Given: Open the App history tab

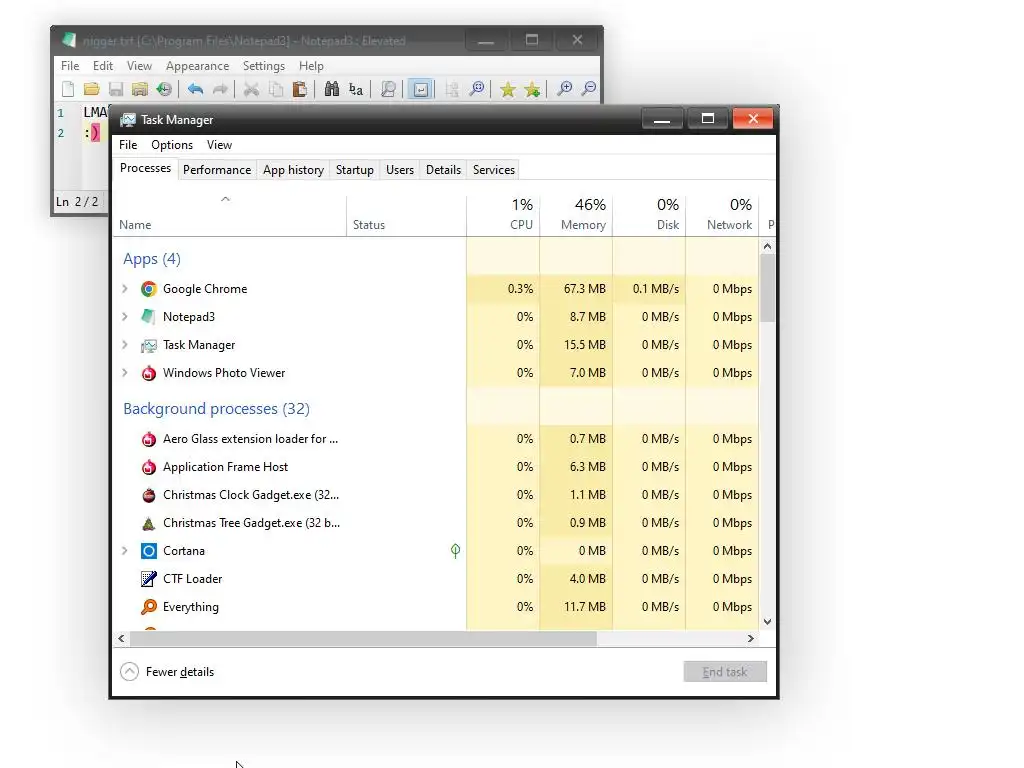Looking at the screenshot, I should 293,170.
